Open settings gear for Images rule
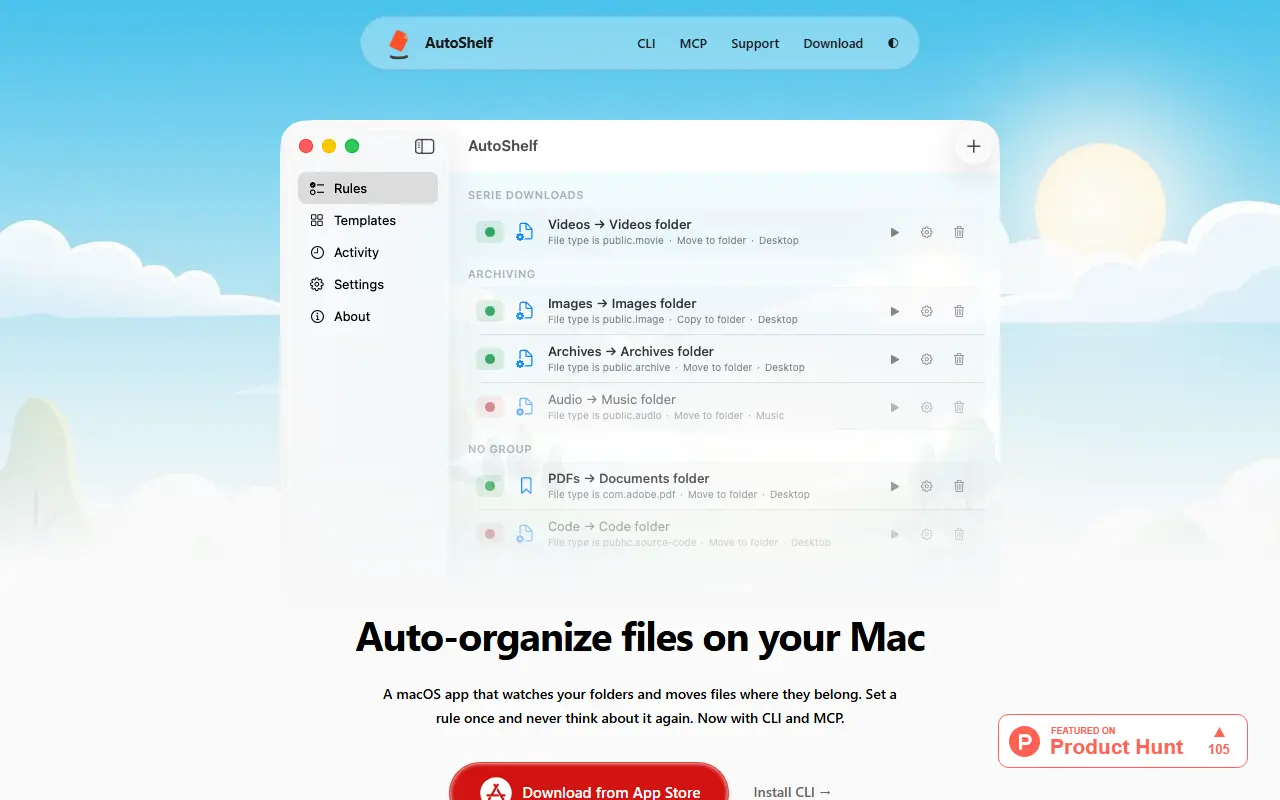 point(927,311)
